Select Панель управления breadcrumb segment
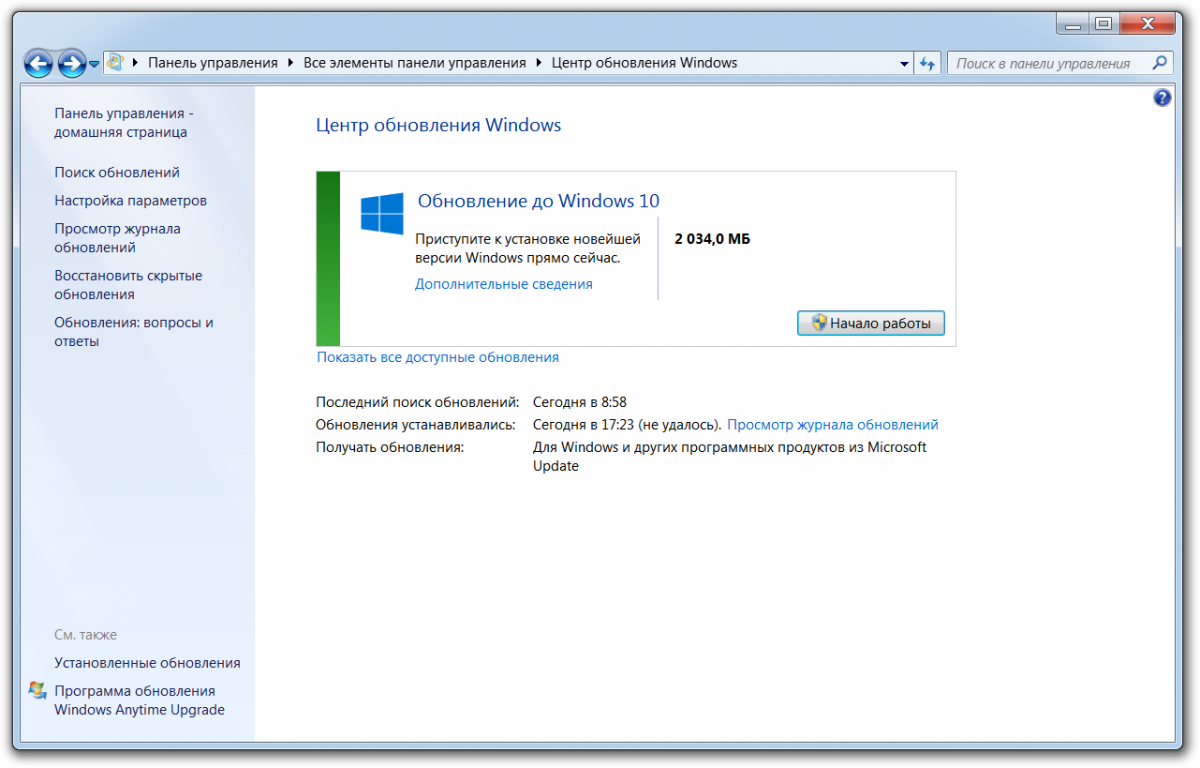Viewport: 1200px width, 768px height. click(x=213, y=63)
